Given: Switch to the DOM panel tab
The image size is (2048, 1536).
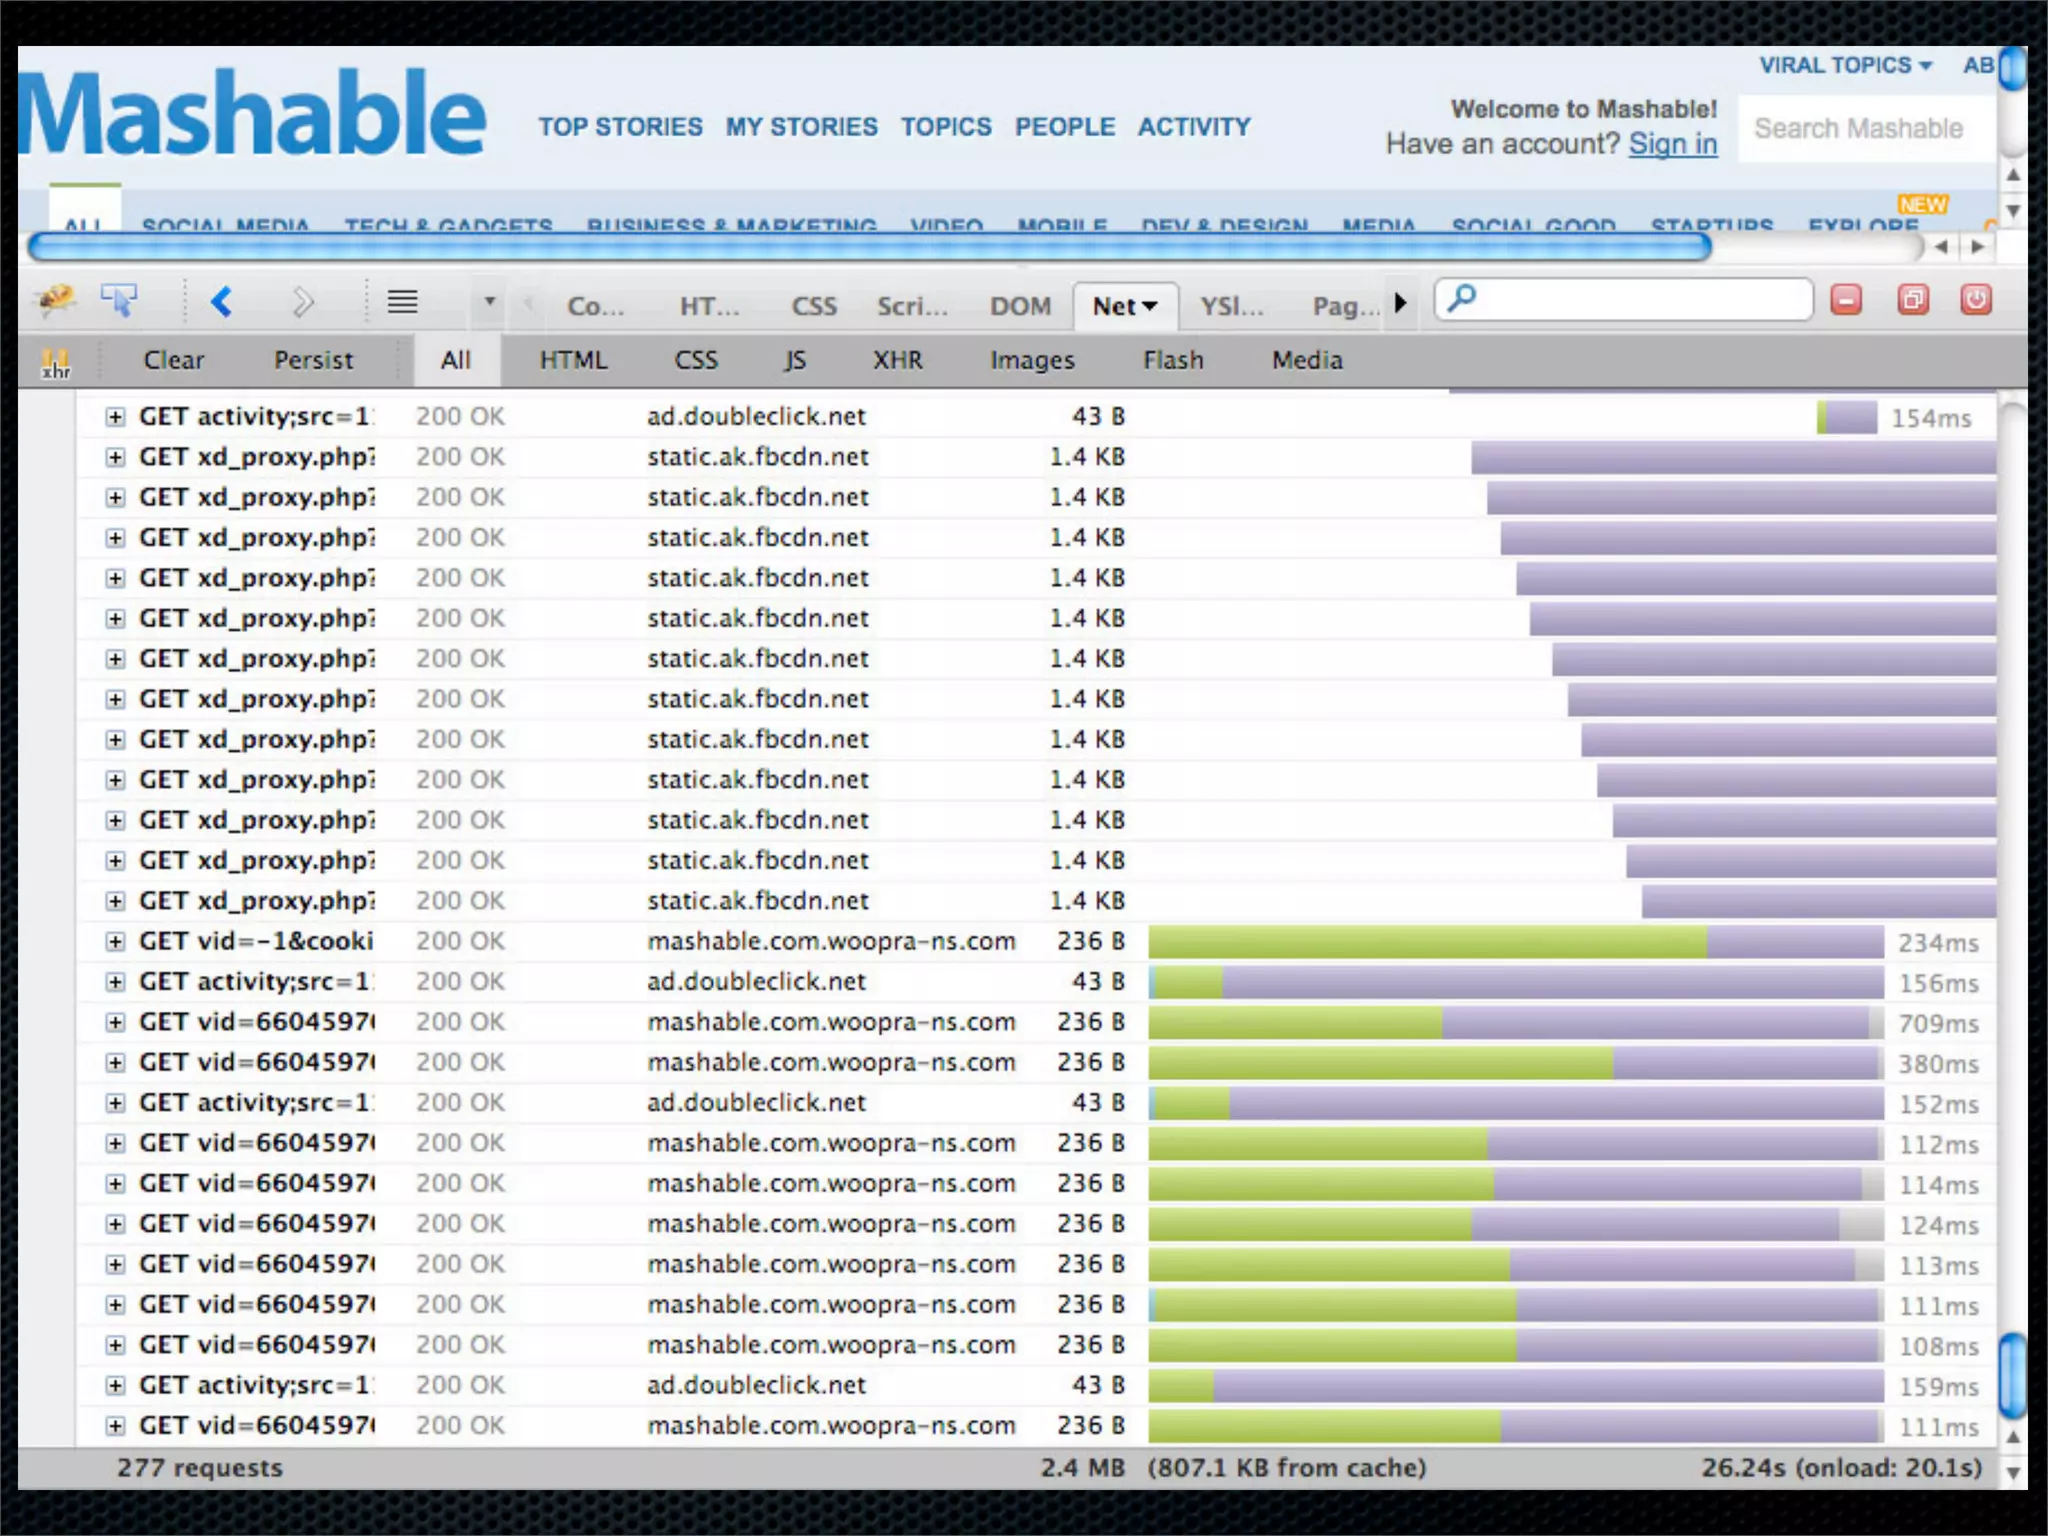Looking at the screenshot, I should click(x=1020, y=307).
